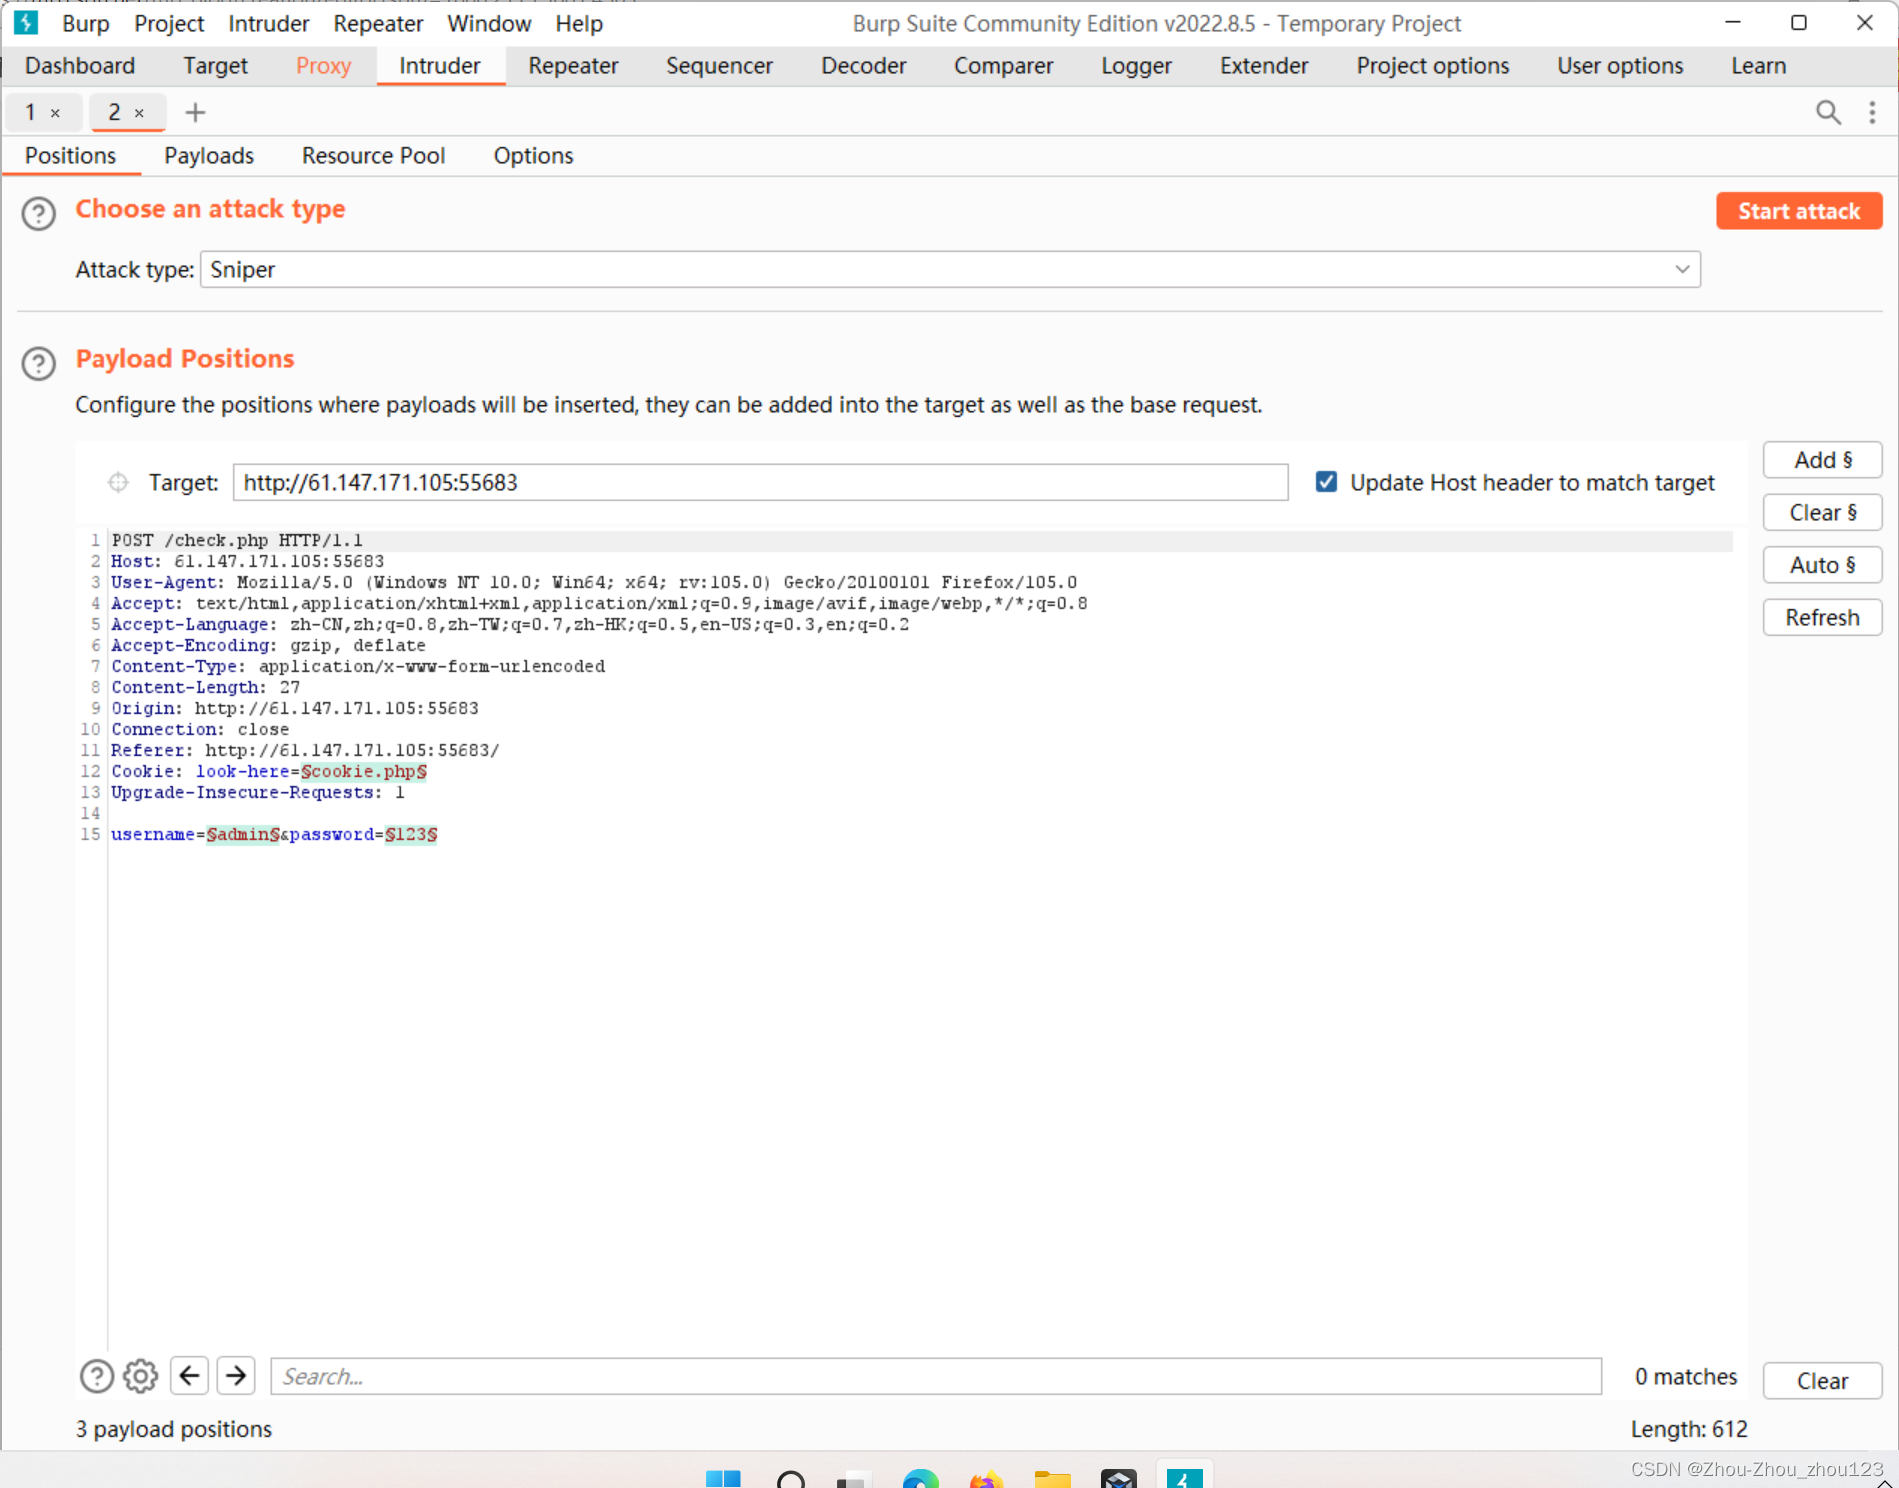Screen dimensions: 1899x1488
Task: Open the taskbar search icon
Action: tap(791, 1478)
